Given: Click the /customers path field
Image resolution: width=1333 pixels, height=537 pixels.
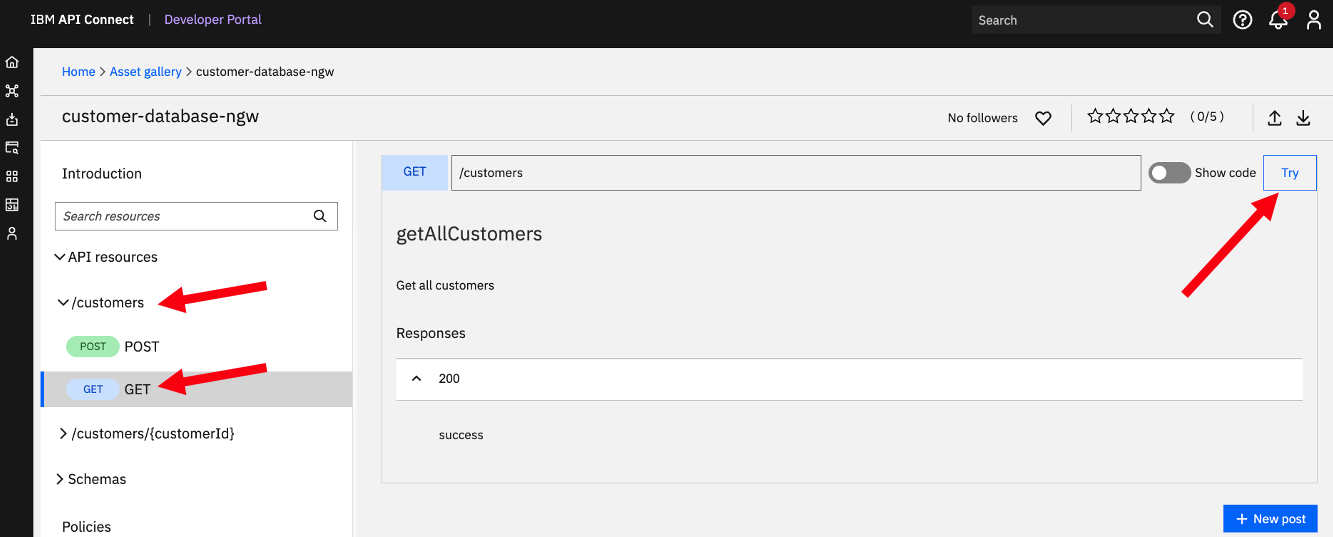Looking at the screenshot, I should 796,173.
